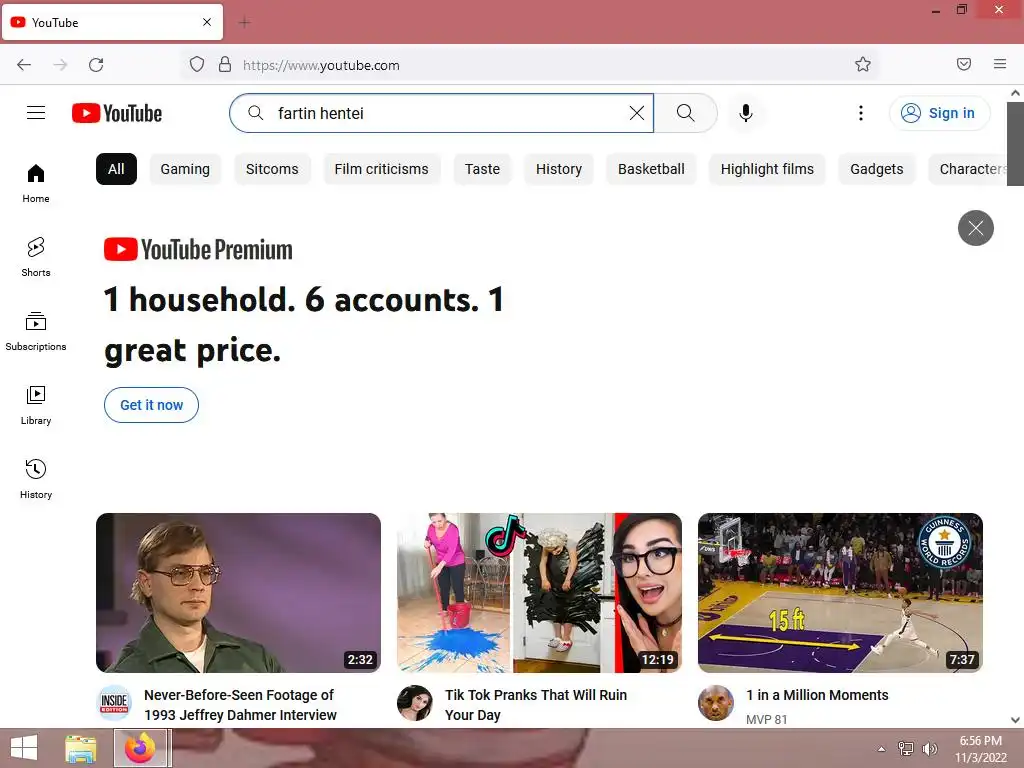
Task: Click the volume speaker tray icon
Action: (929, 748)
